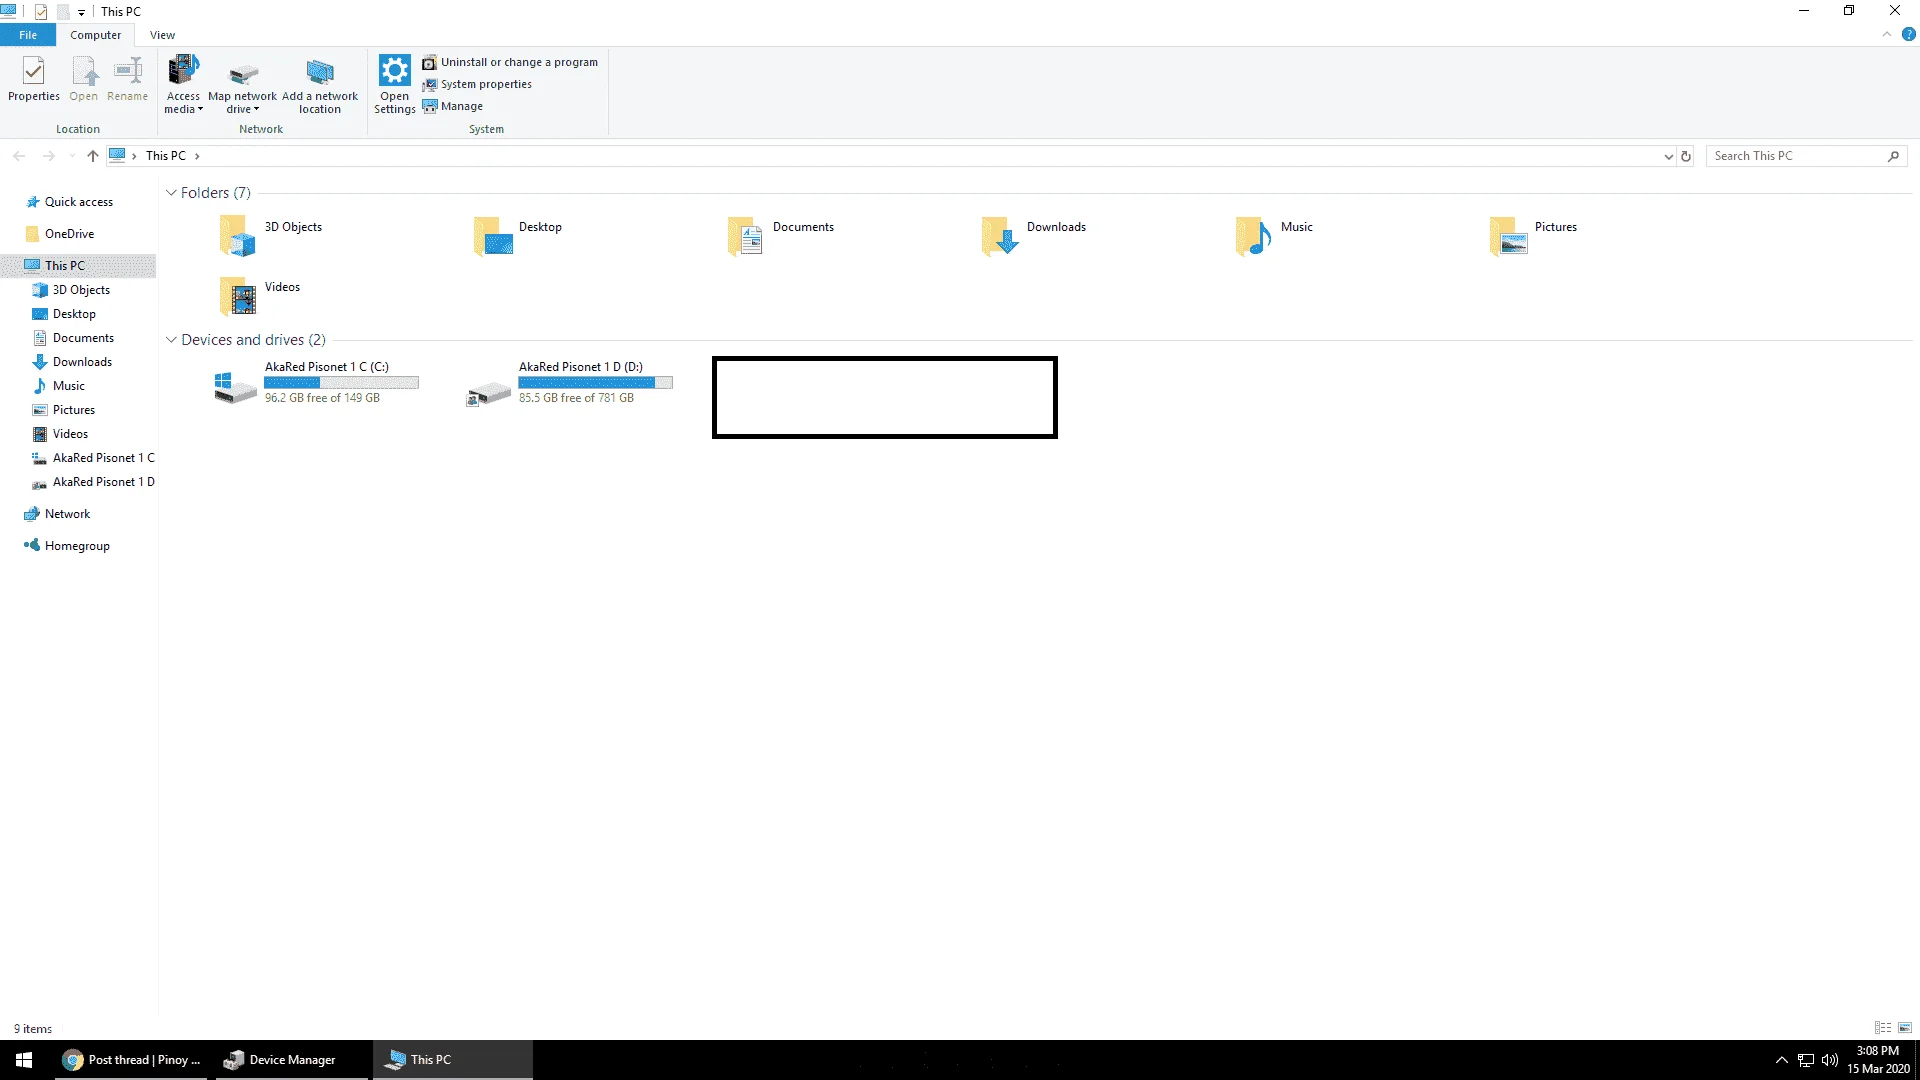Switch to the View tab
Image resolution: width=1920 pixels, height=1080 pixels.
tap(162, 35)
